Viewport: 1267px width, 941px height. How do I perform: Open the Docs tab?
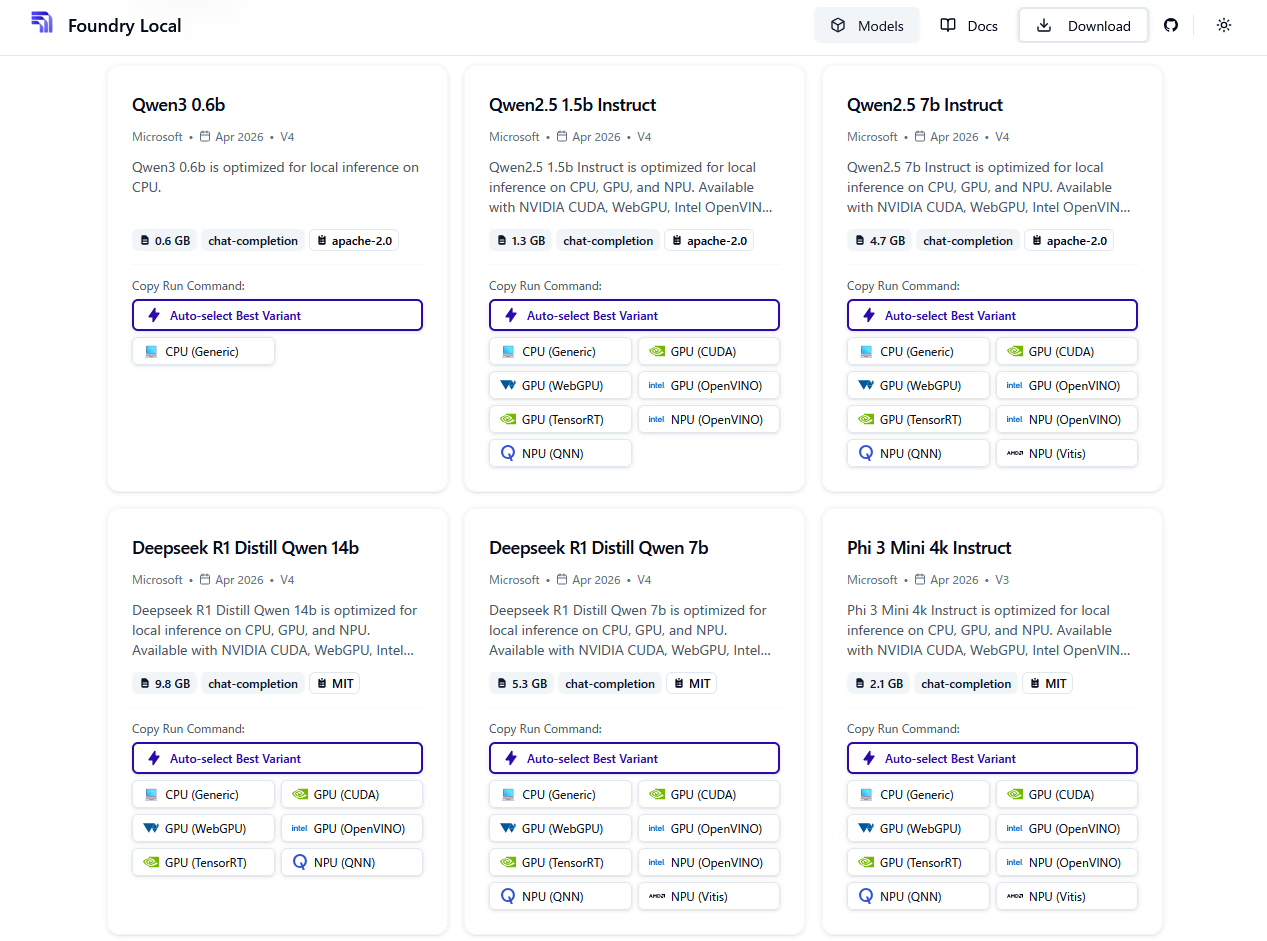(x=969, y=26)
